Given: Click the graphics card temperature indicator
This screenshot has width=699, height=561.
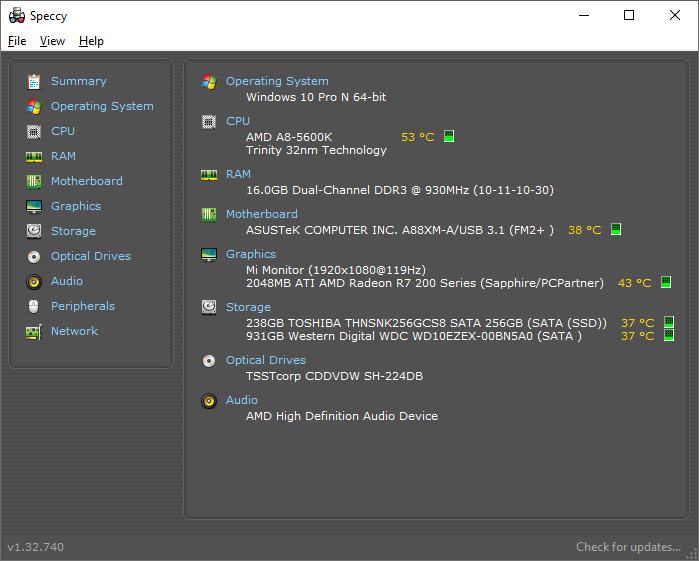Looking at the screenshot, I should click(x=666, y=283).
